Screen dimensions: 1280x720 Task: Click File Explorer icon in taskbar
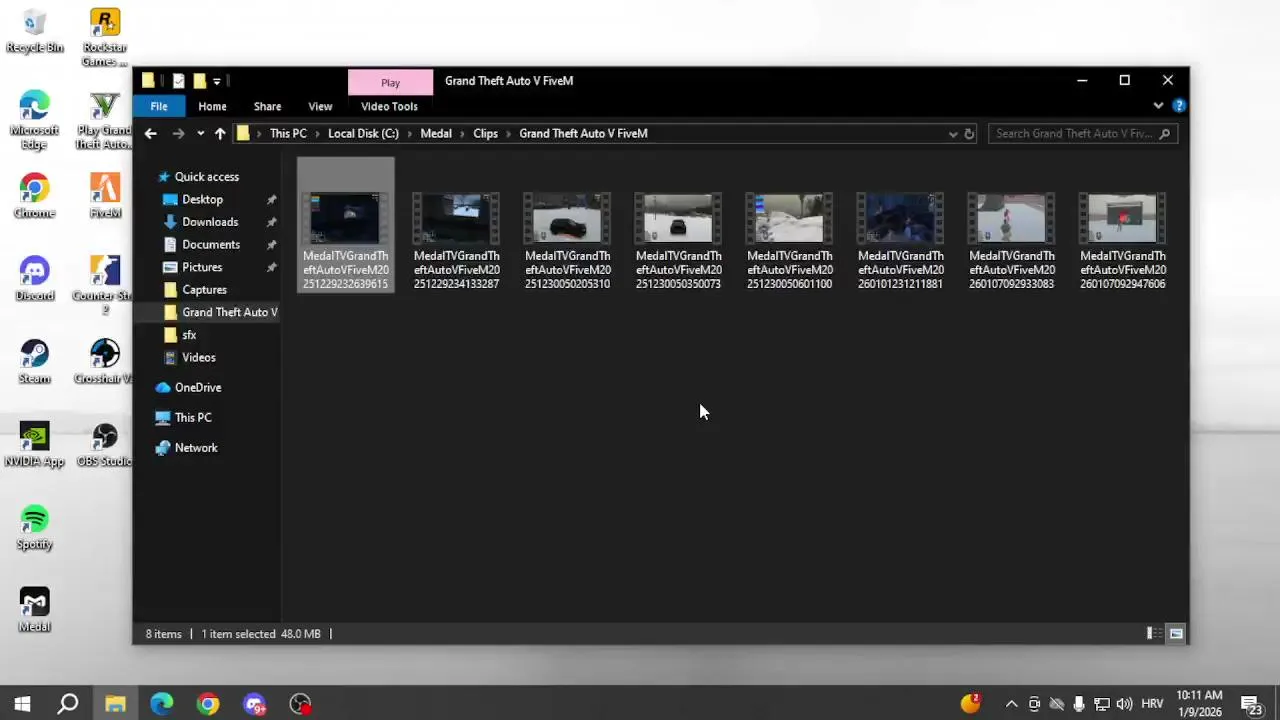pos(115,704)
